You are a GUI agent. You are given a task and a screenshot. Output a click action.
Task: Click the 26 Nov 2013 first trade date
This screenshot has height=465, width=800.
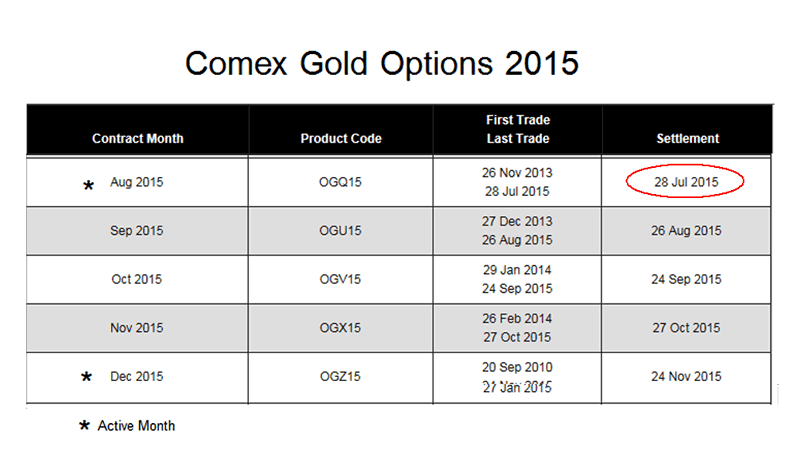click(x=517, y=172)
